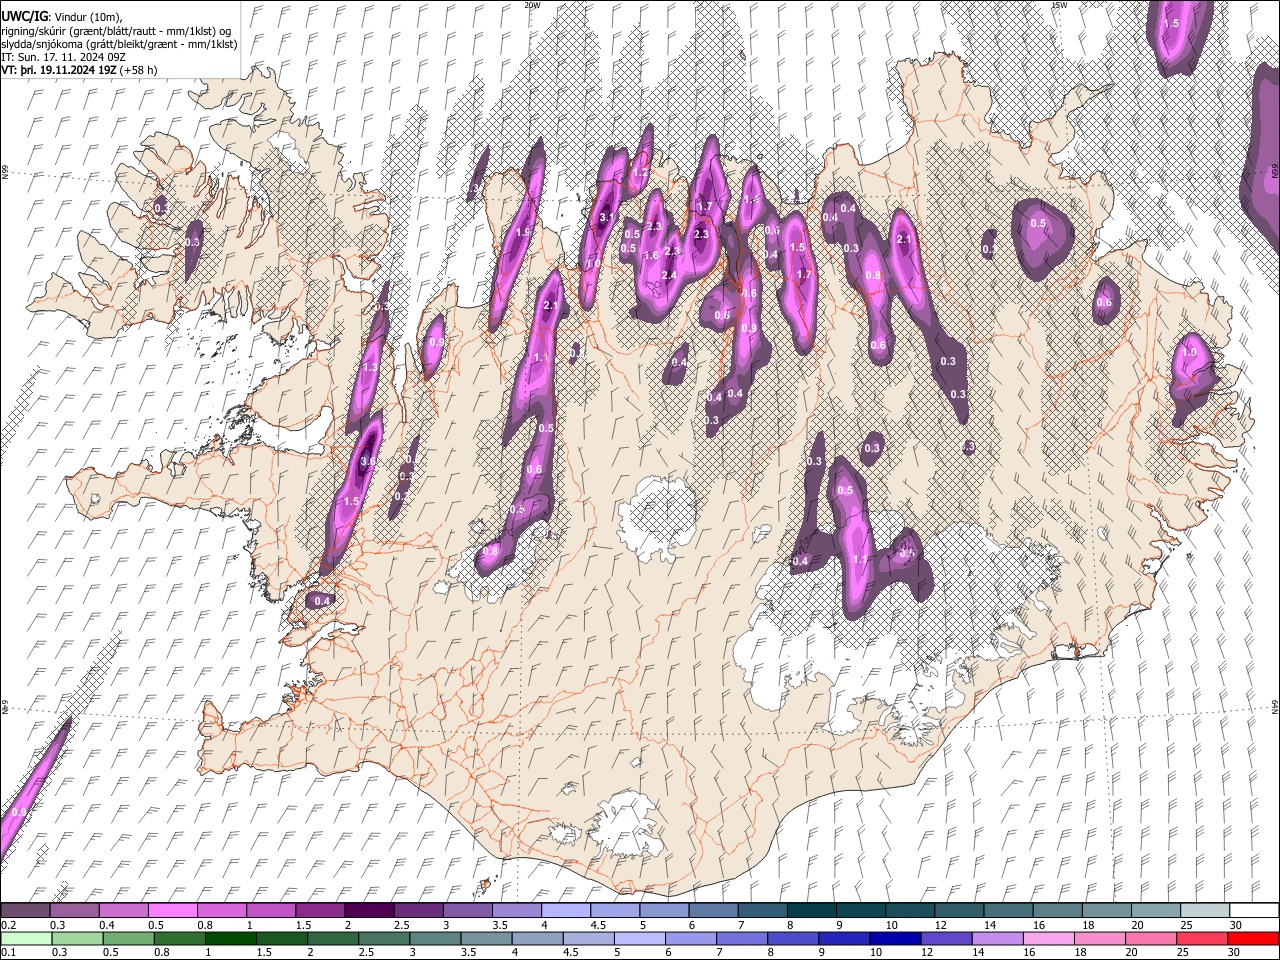Click the 0.2 label under the snow legend
1280x960 pixels.
pyautogui.click(x=8, y=925)
